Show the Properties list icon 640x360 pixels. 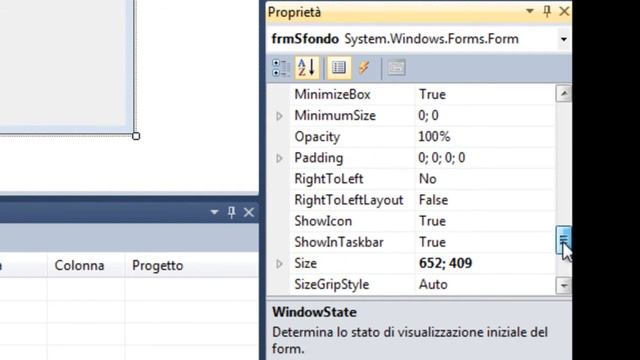pos(339,68)
